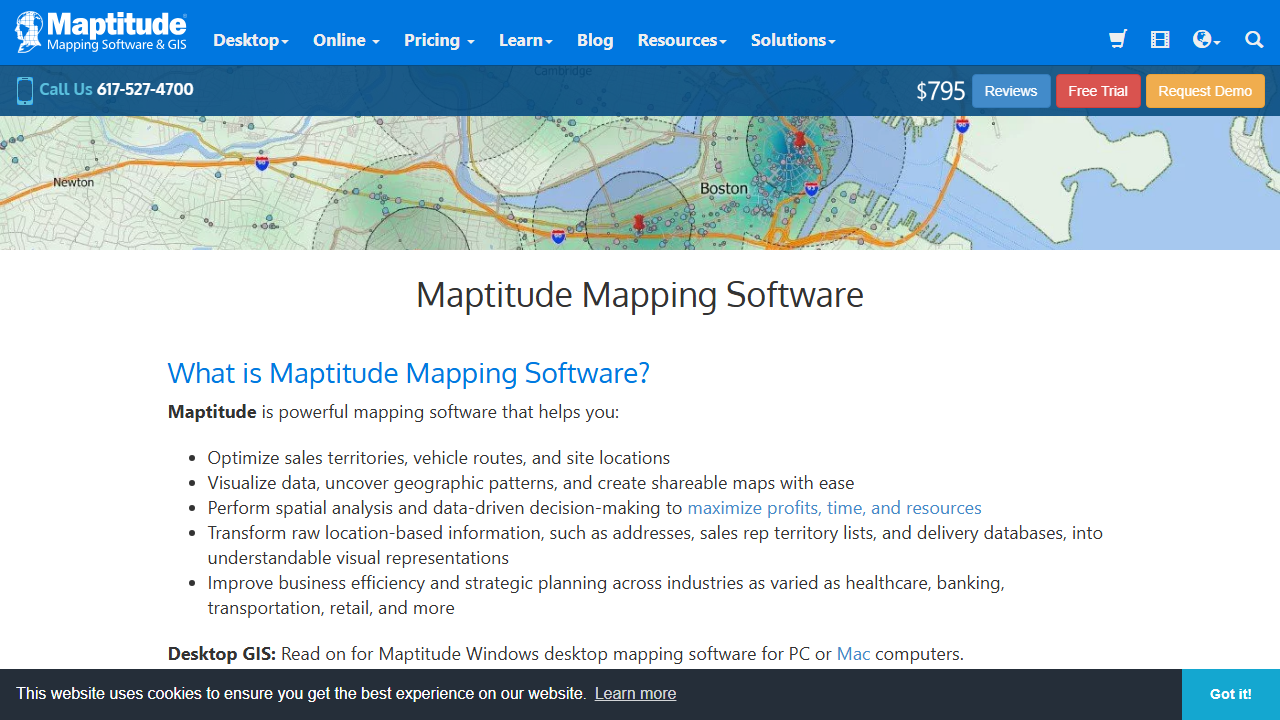The width and height of the screenshot is (1280, 720).
Task: Click the Boston label on map
Action: point(724,188)
